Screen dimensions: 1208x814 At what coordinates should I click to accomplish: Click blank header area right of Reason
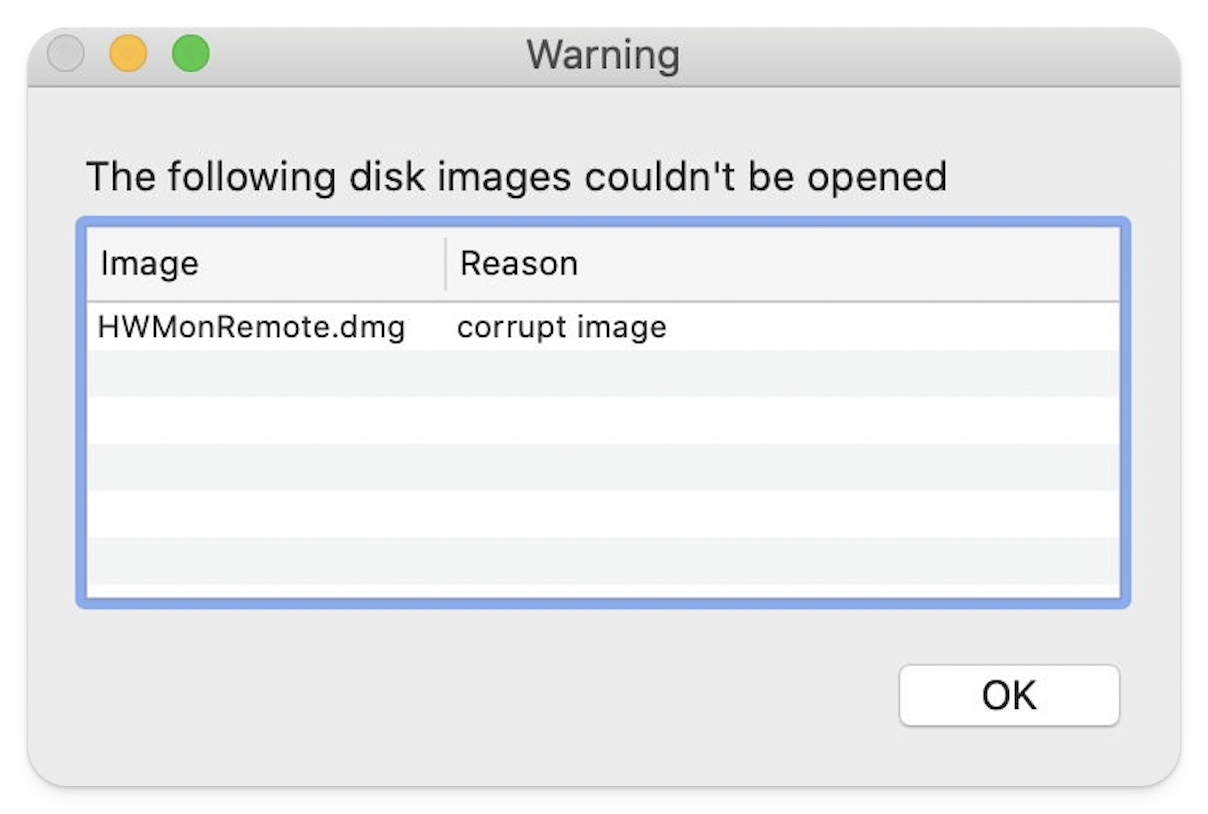click(850, 264)
